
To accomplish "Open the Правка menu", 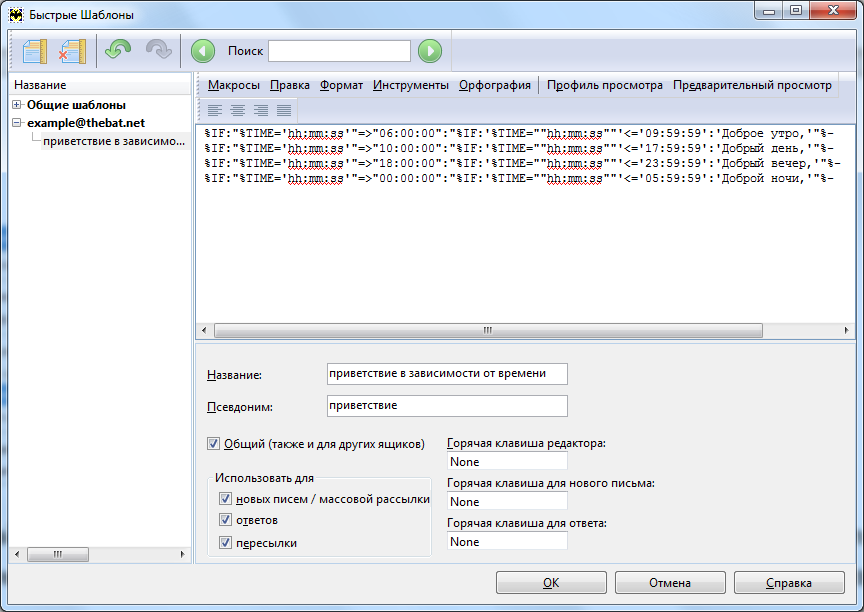I will tap(290, 85).
